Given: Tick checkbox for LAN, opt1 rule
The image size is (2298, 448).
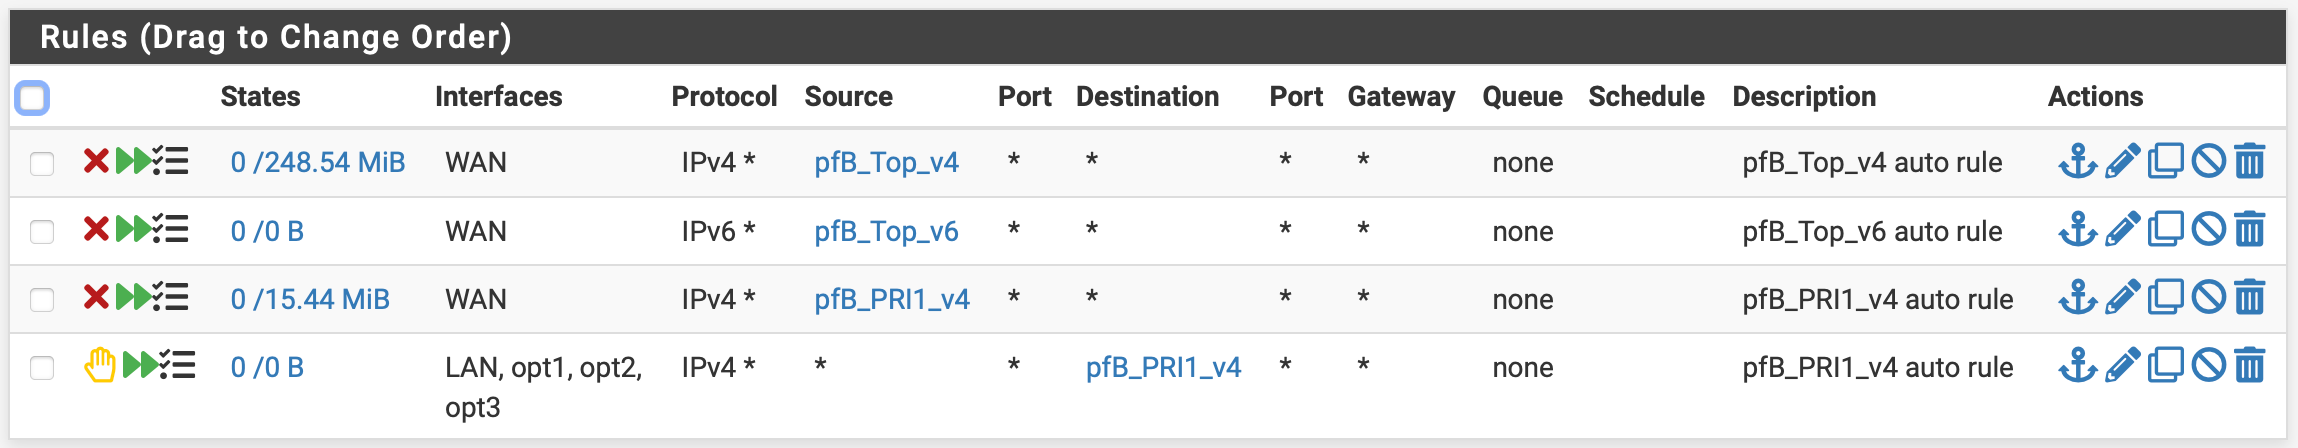Looking at the screenshot, I should coord(42,368).
